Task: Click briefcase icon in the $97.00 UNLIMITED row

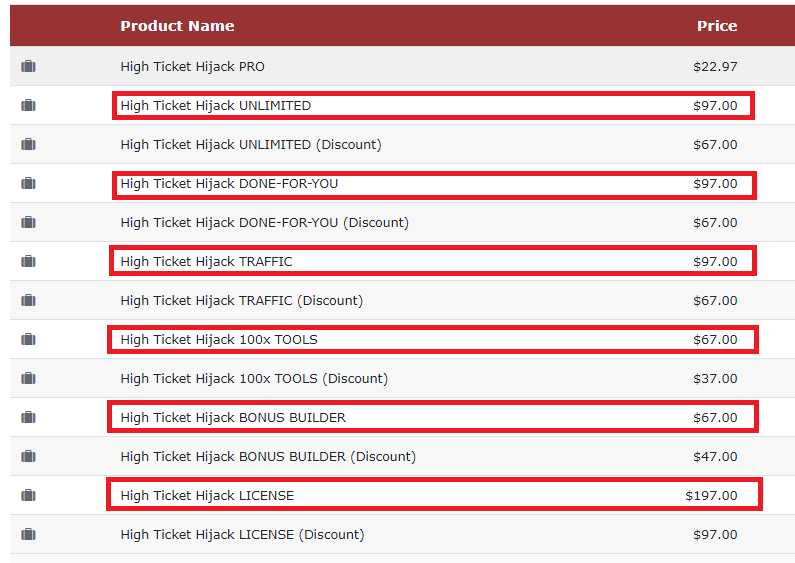Action: pos(28,105)
